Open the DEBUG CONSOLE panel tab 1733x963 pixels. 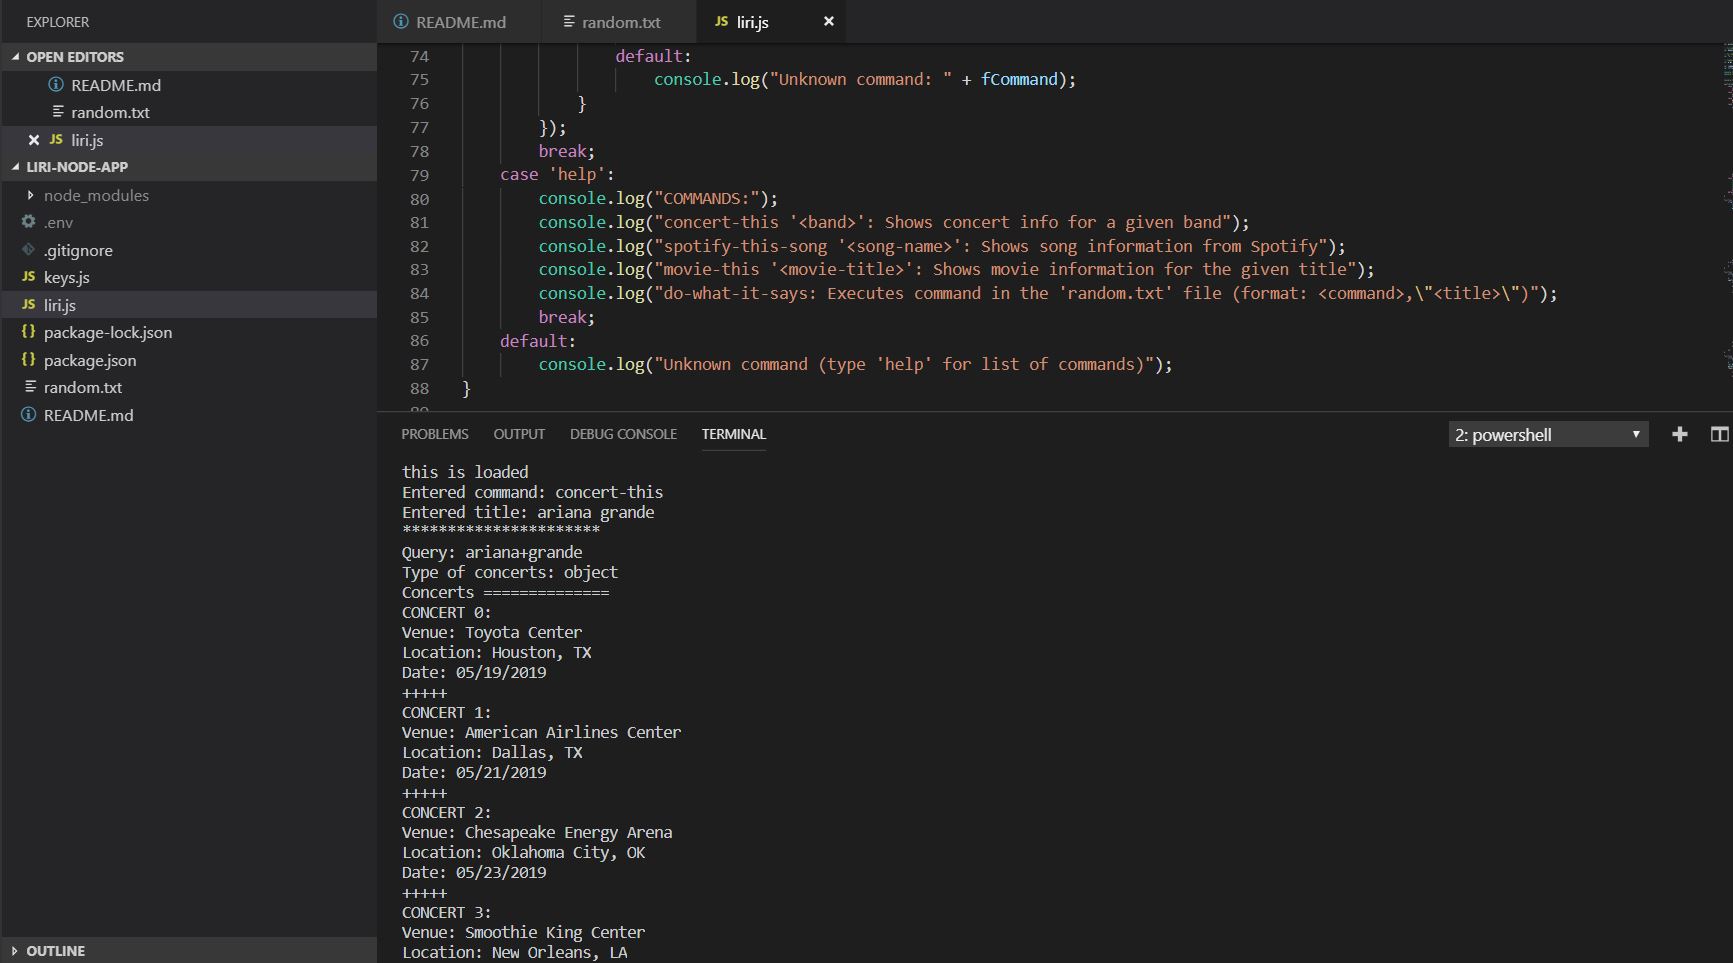(623, 434)
